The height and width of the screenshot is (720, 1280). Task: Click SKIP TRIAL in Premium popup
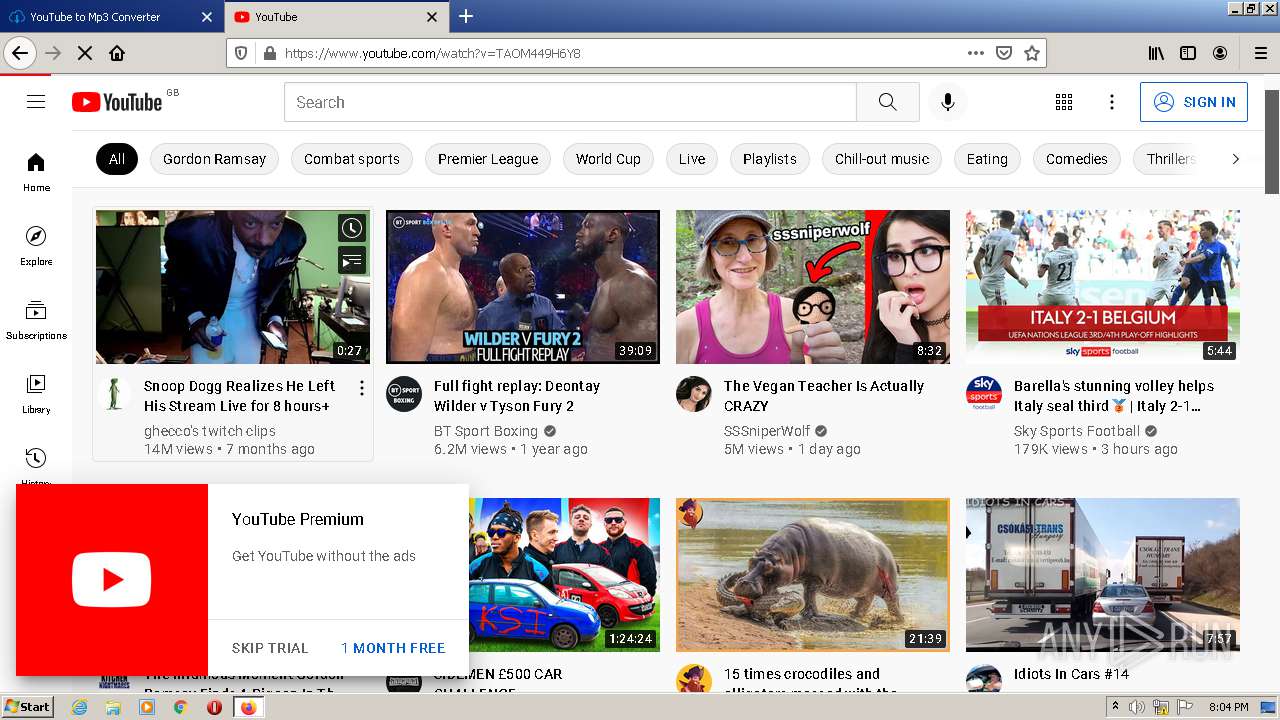(x=270, y=648)
